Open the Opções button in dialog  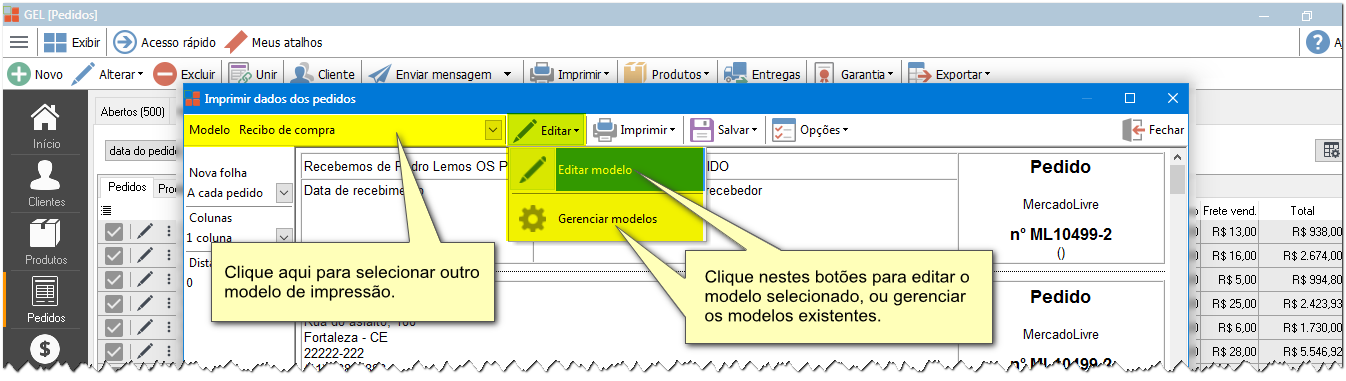[x=810, y=130]
